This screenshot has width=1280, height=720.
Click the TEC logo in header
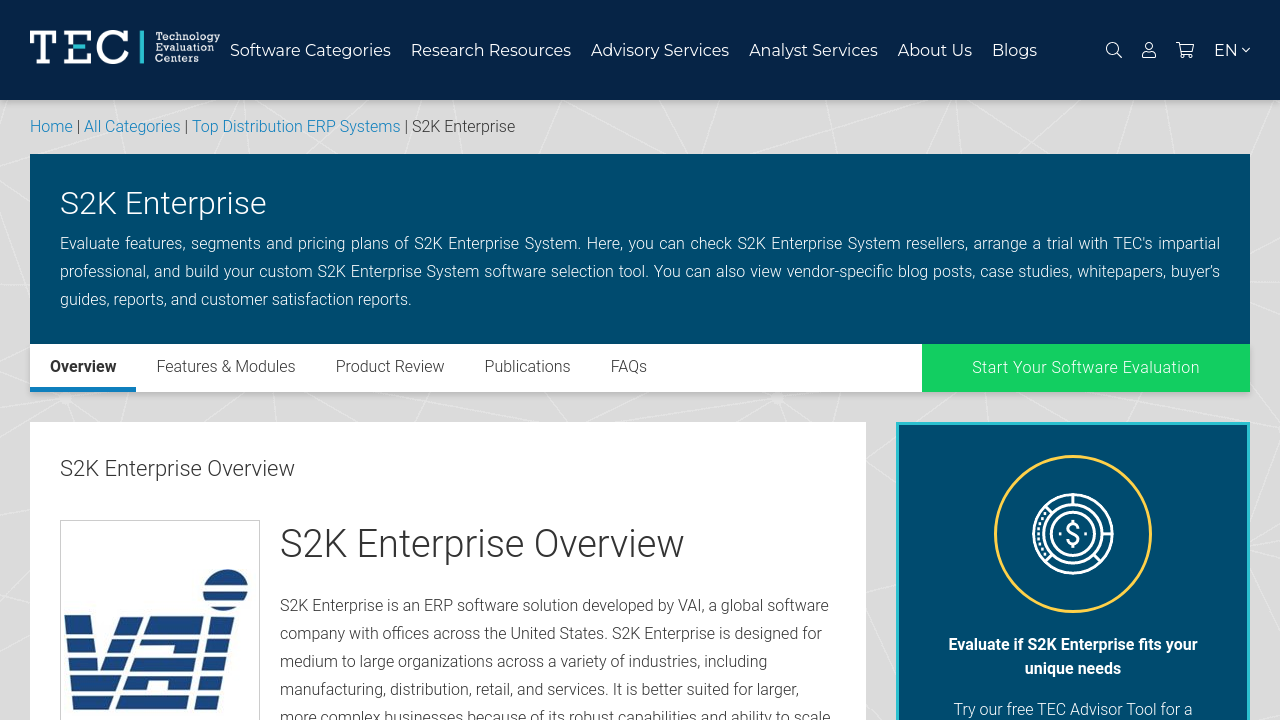coord(124,47)
